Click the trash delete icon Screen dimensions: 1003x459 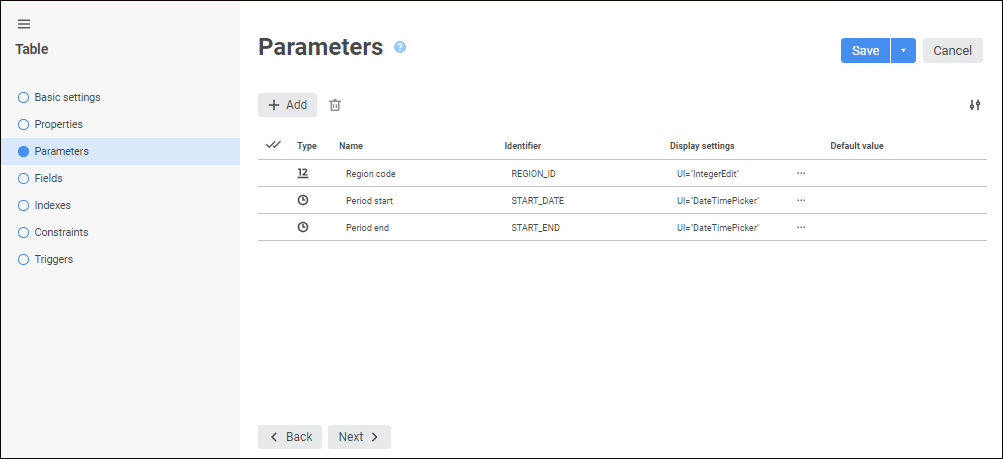pyautogui.click(x=335, y=105)
